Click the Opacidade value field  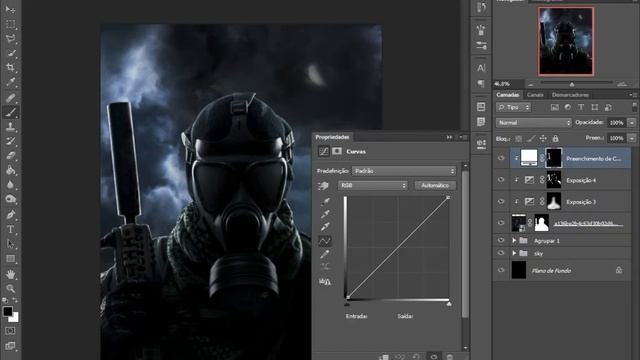coord(617,122)
